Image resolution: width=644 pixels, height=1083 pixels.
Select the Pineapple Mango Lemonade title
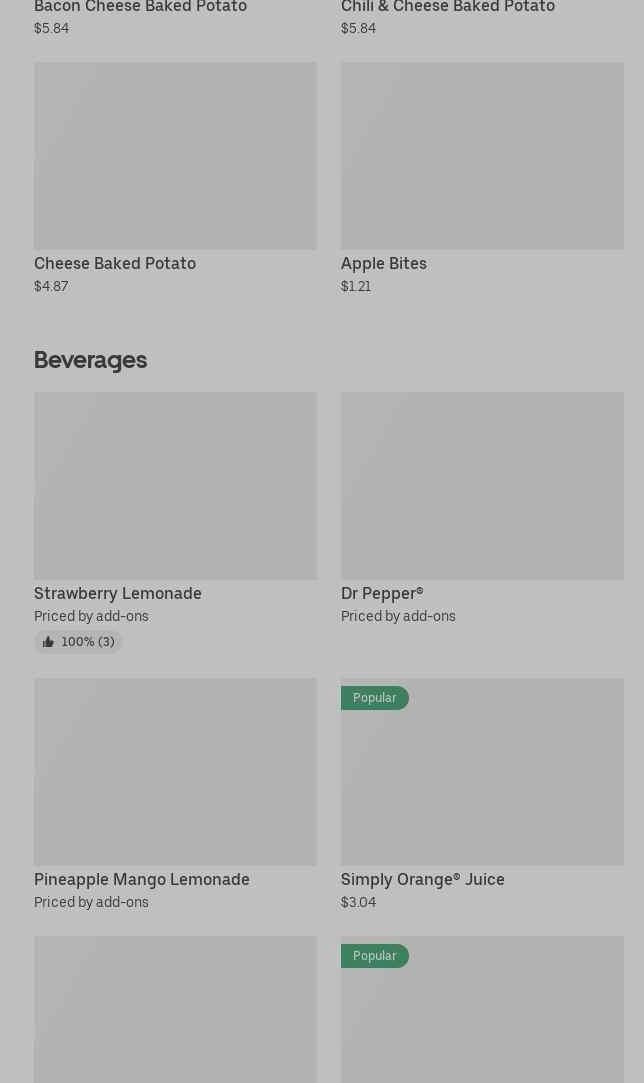142,880
